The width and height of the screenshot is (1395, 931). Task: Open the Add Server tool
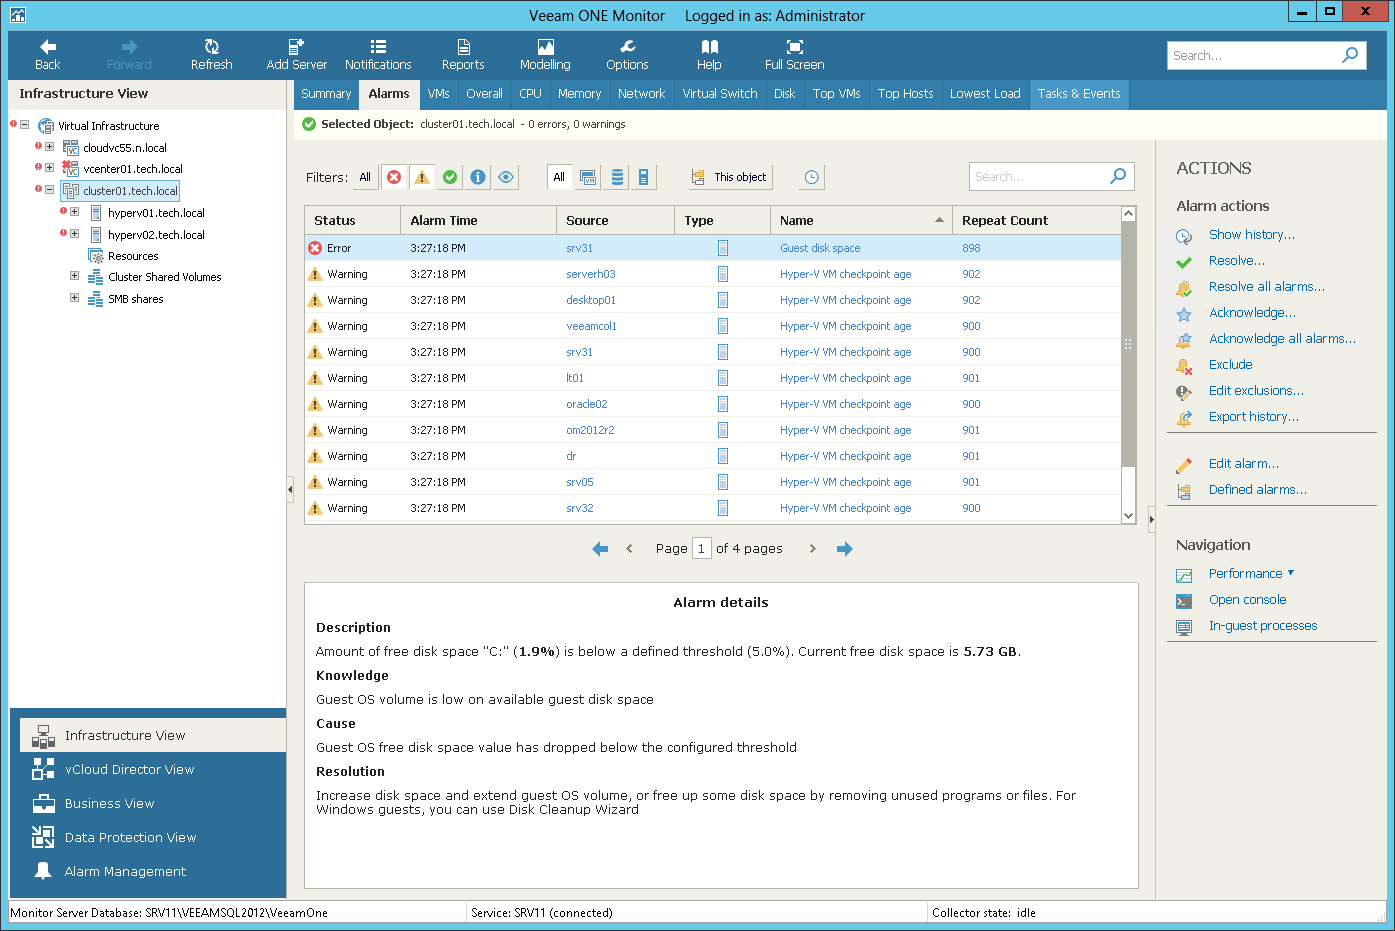coord(296,55)
